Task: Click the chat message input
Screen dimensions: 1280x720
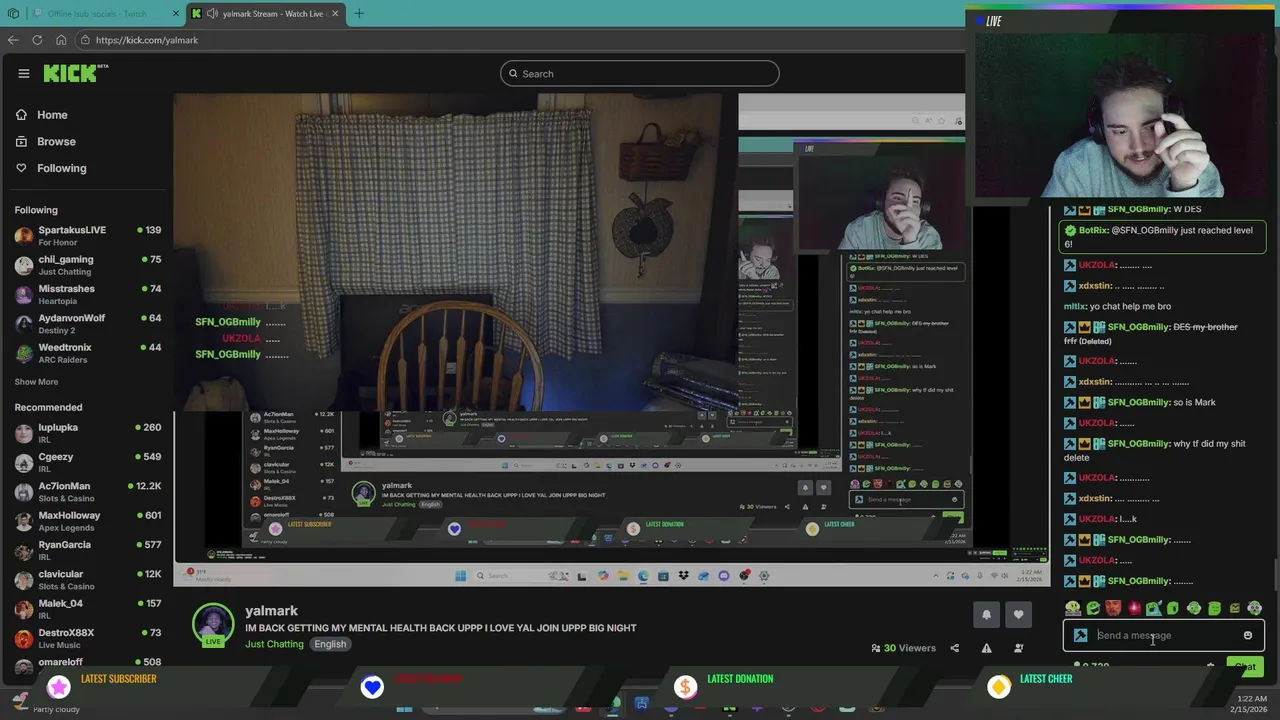Action: click(1164, 635)
